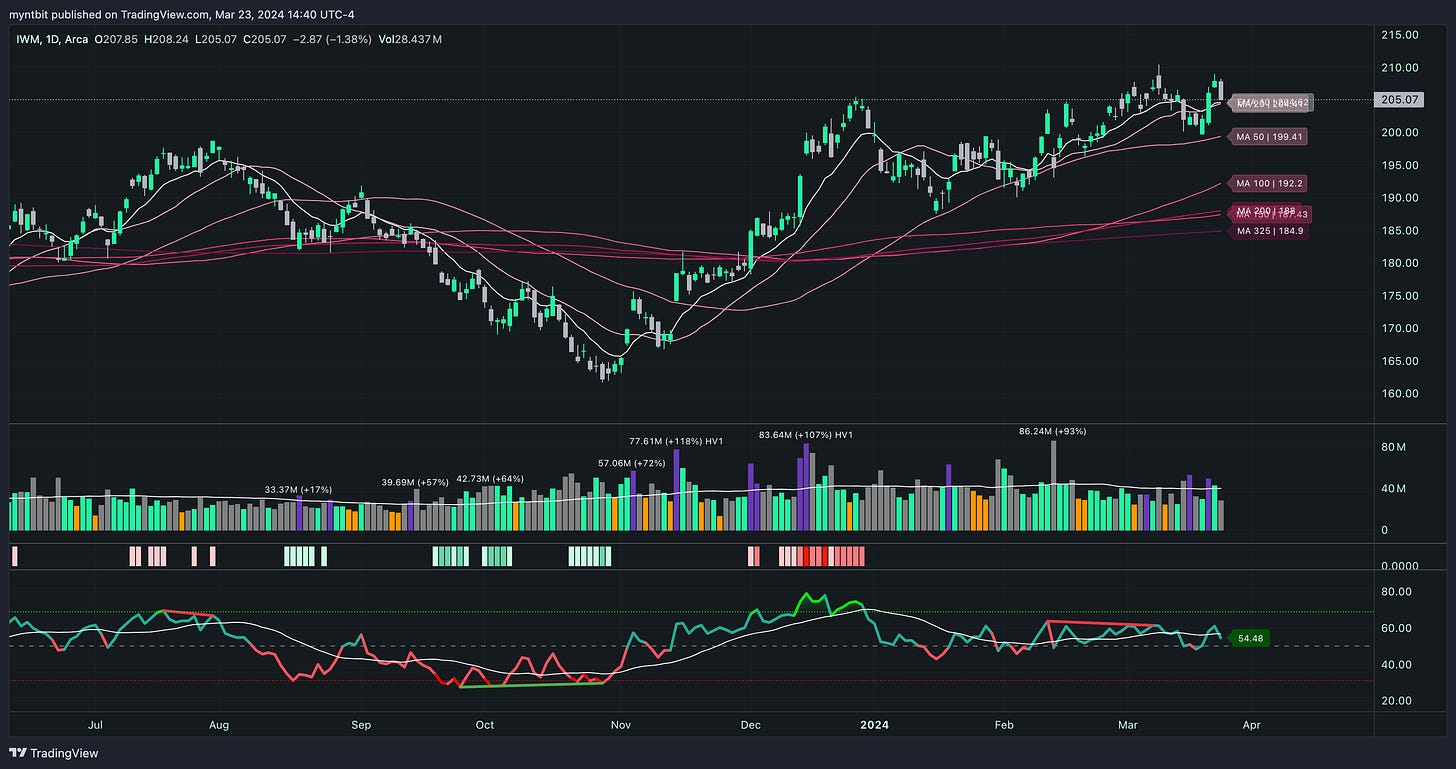Click the 86.24M (+93%) volume annotation
Image resolution: width=1456 pixels, height=769 pixels.
tap(1052, 431)
